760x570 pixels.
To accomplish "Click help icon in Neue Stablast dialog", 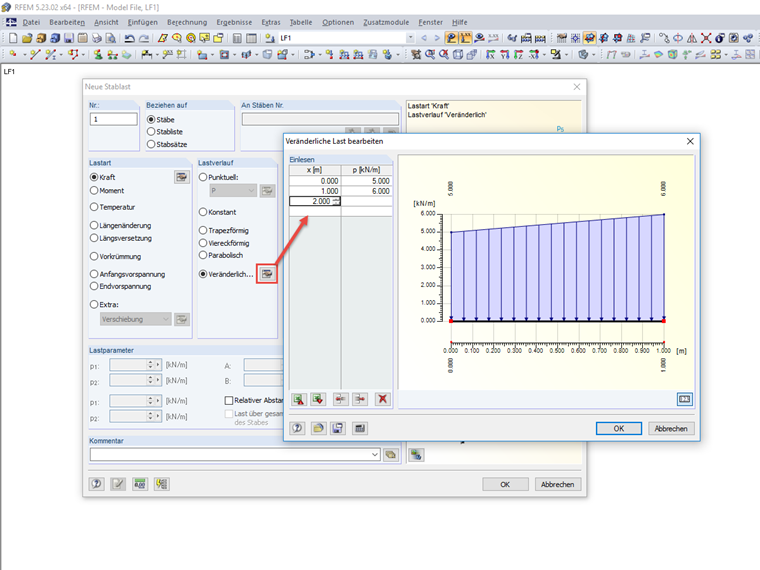I will (96, 484).
